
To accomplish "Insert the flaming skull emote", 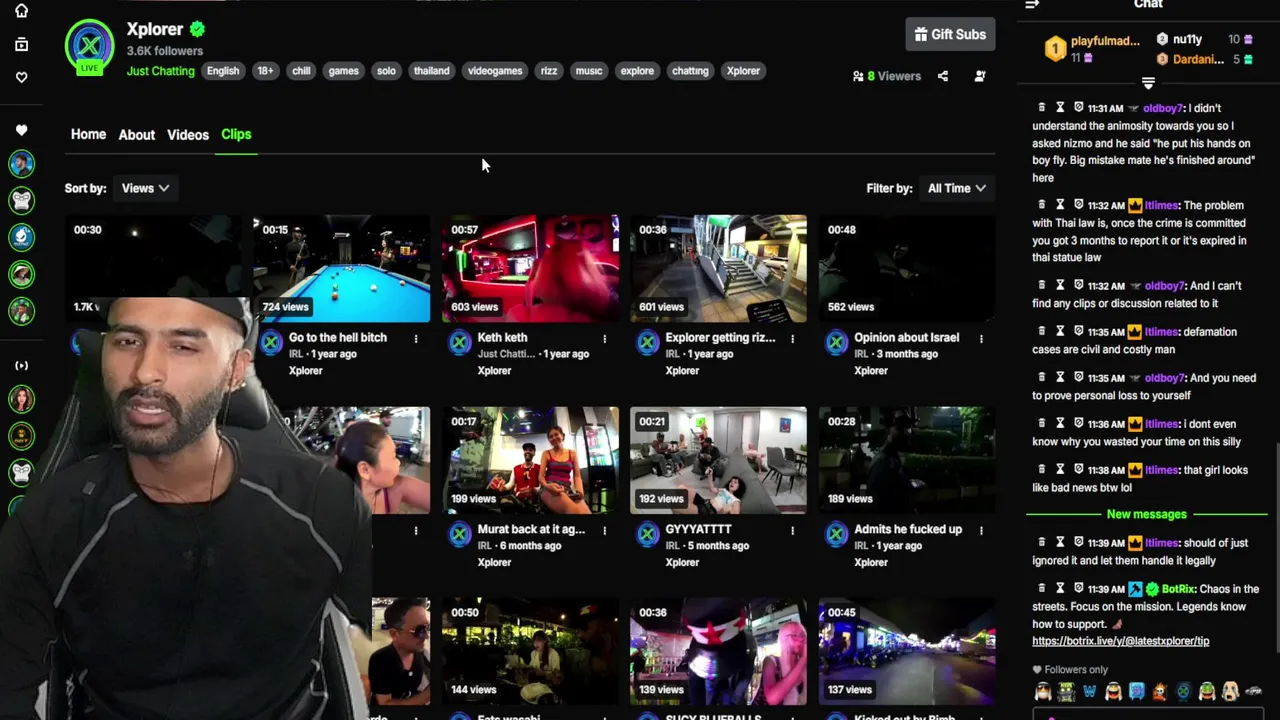I will pos(1160,692).
